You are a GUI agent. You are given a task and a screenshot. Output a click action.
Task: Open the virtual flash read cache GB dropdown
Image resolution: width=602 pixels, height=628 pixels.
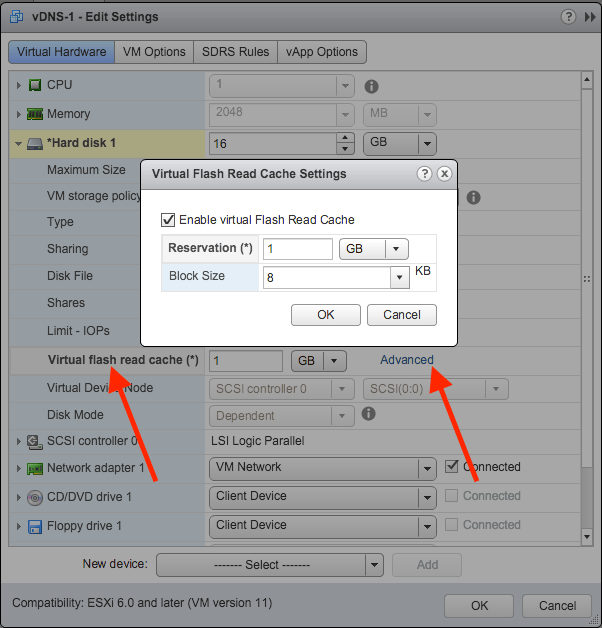point(319,361)
